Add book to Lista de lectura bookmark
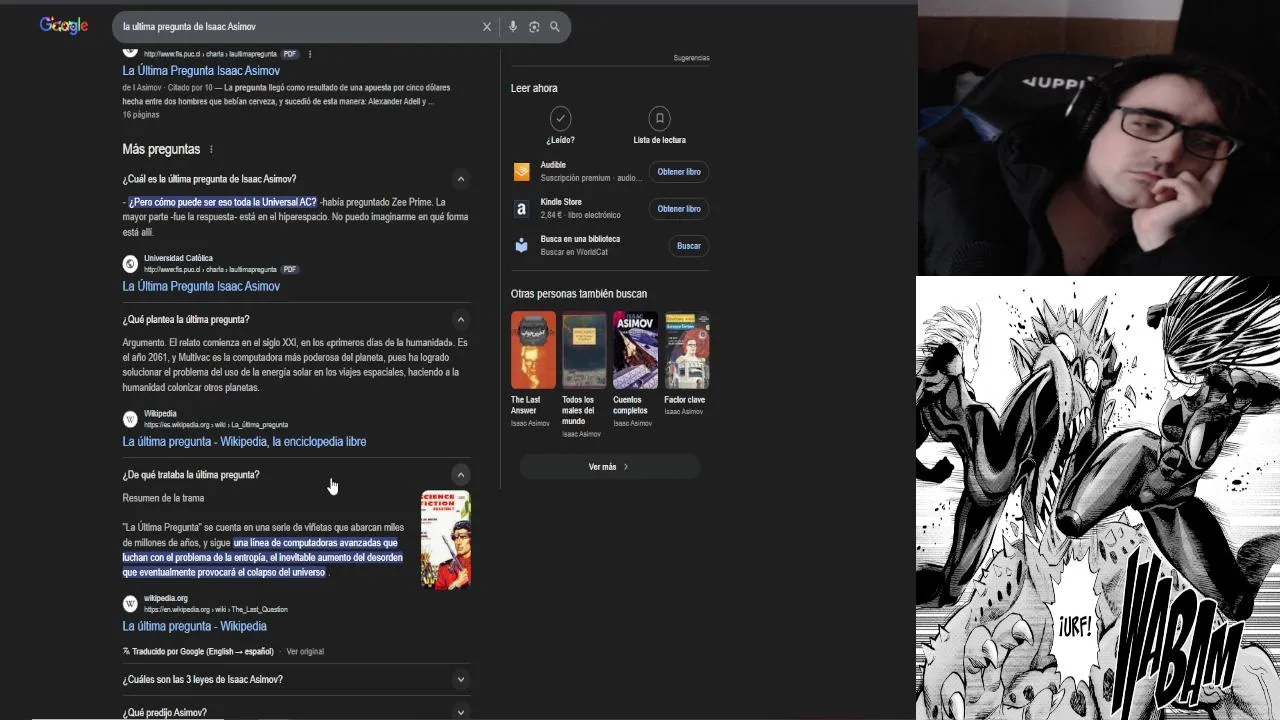This screenshot has height=720, width=1280. (659, 118)
